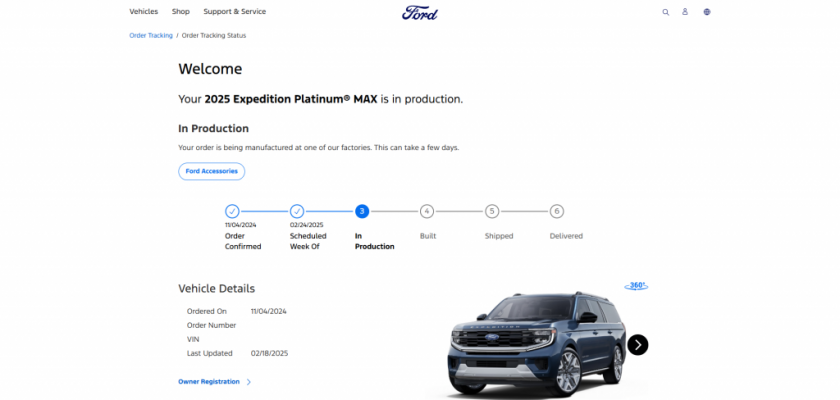Click step 1 Order Confirmed checkmark
This screenshot has width=840, height=400.
[232, 212]
